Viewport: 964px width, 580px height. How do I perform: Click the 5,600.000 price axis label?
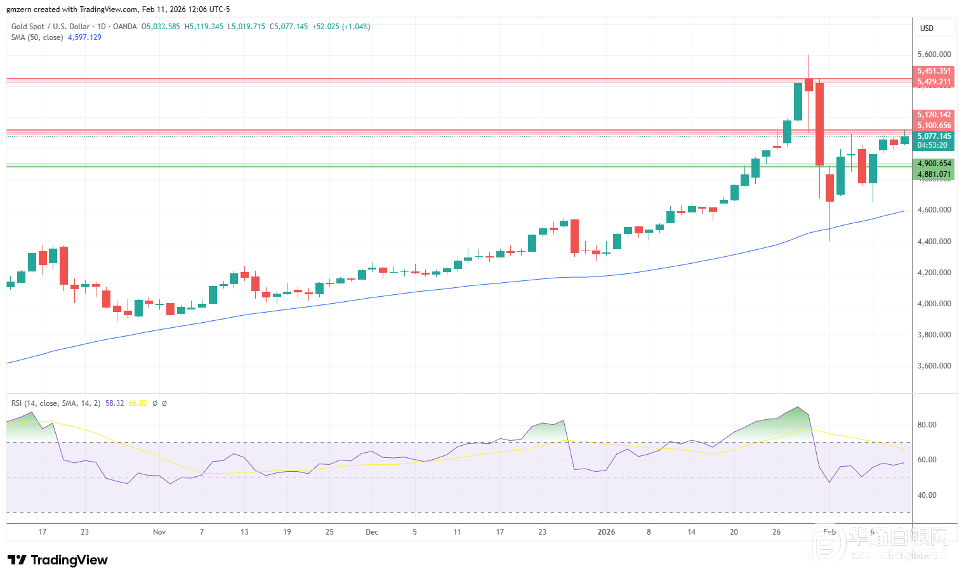point(931,55)
